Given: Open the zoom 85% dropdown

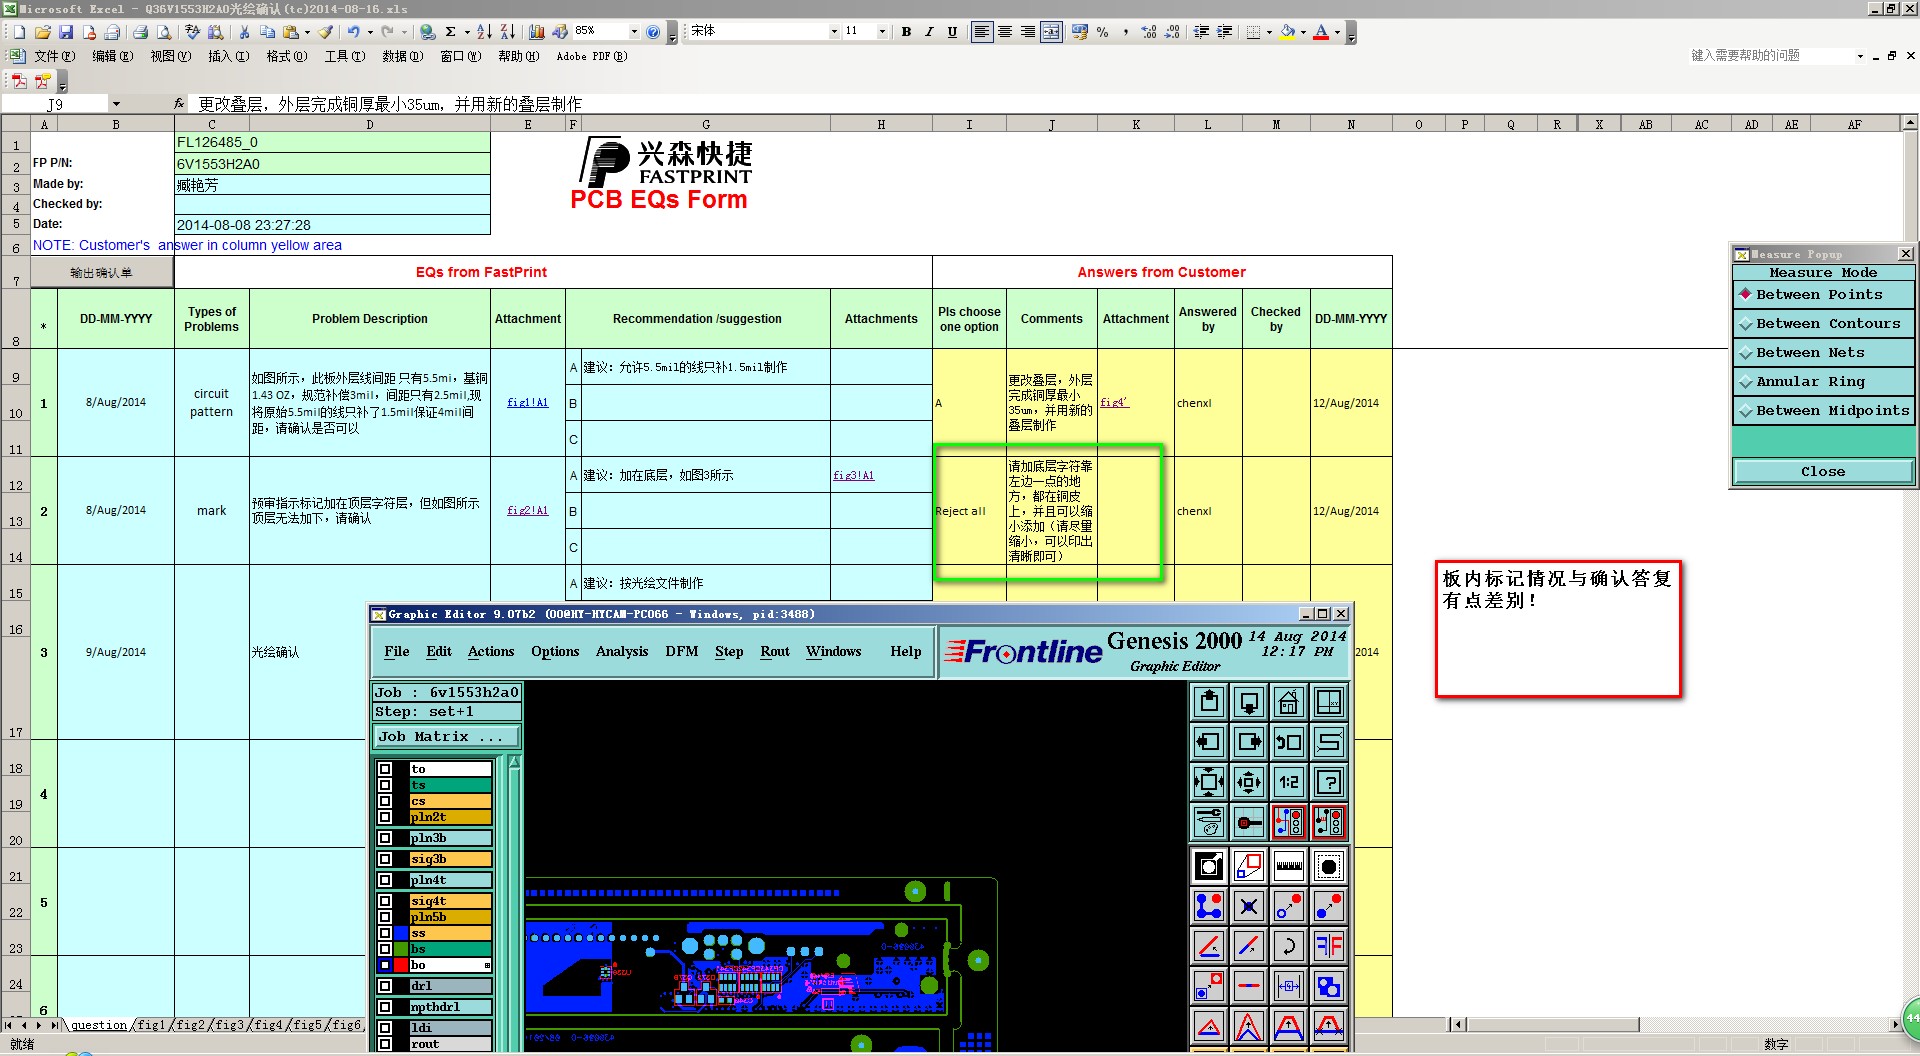Looking at the screenshot, I should coord(633,32).
